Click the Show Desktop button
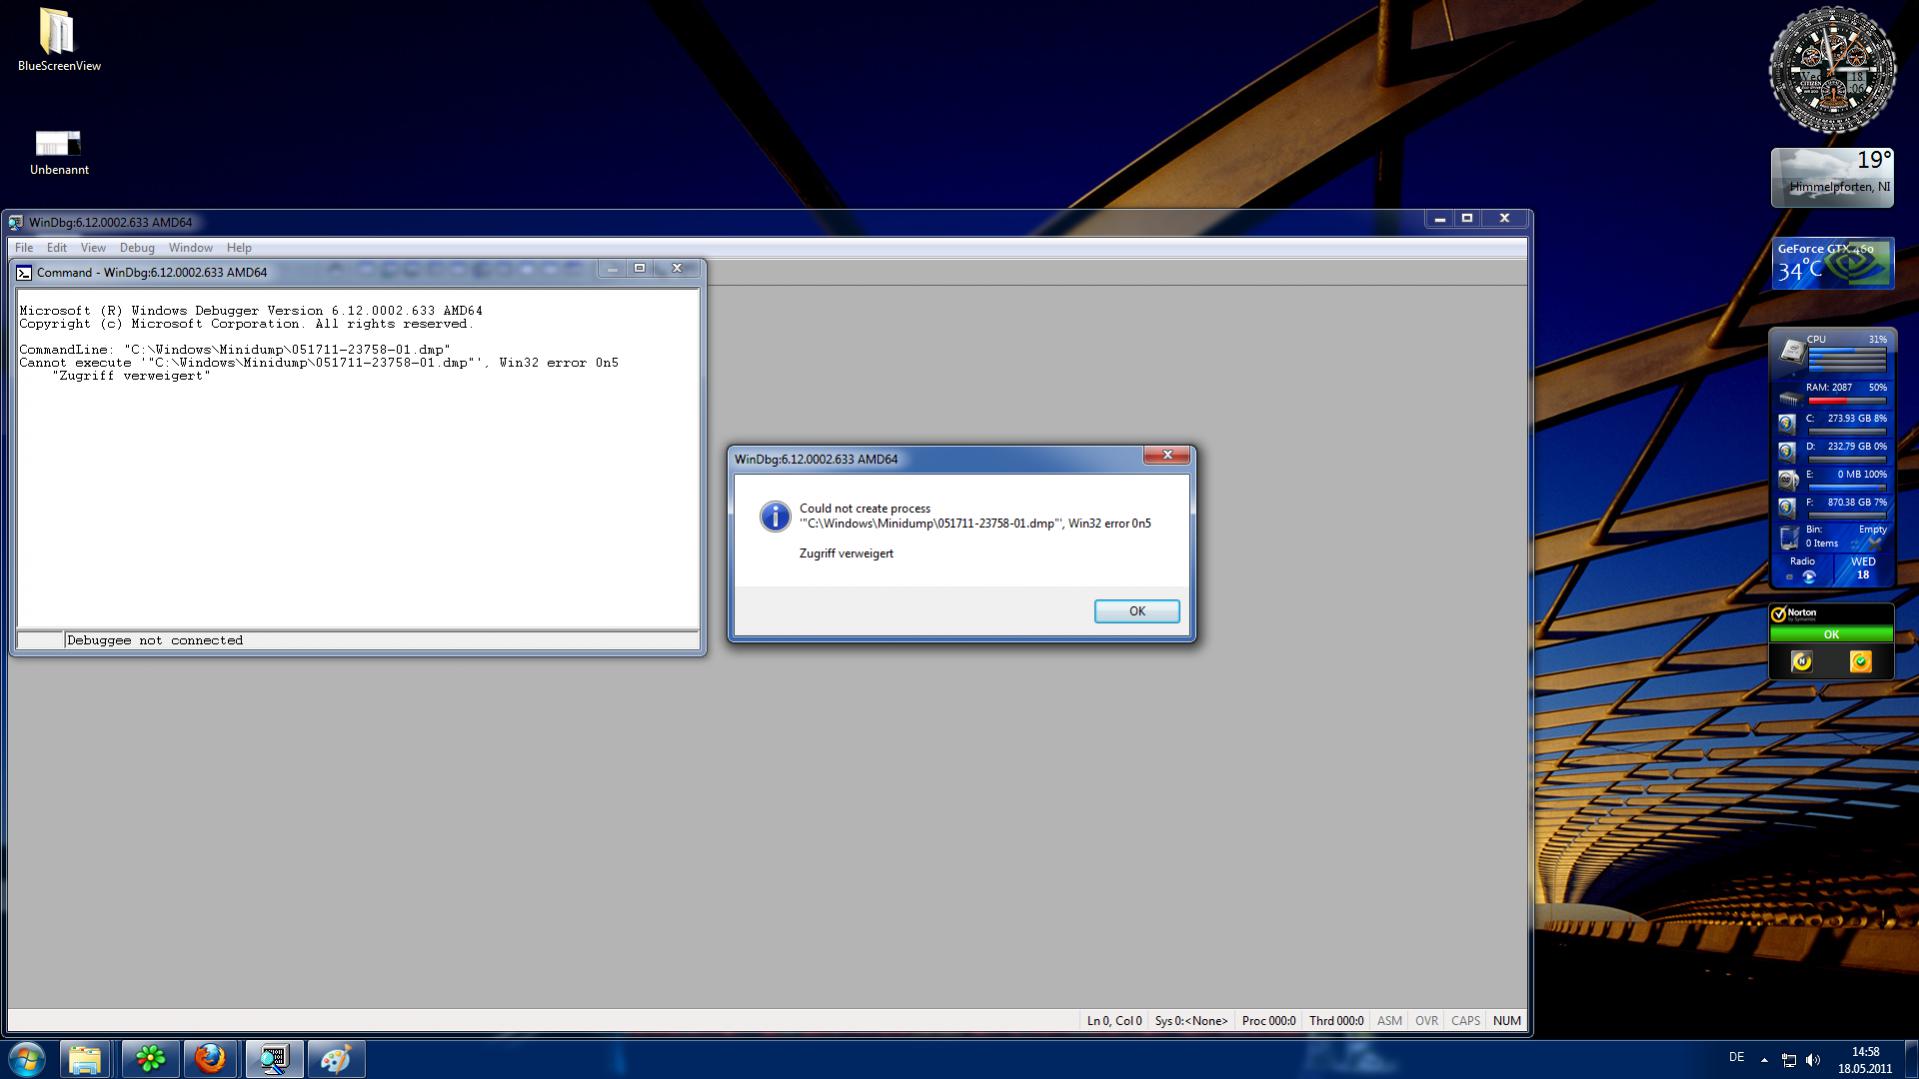 [1912, 1060]
